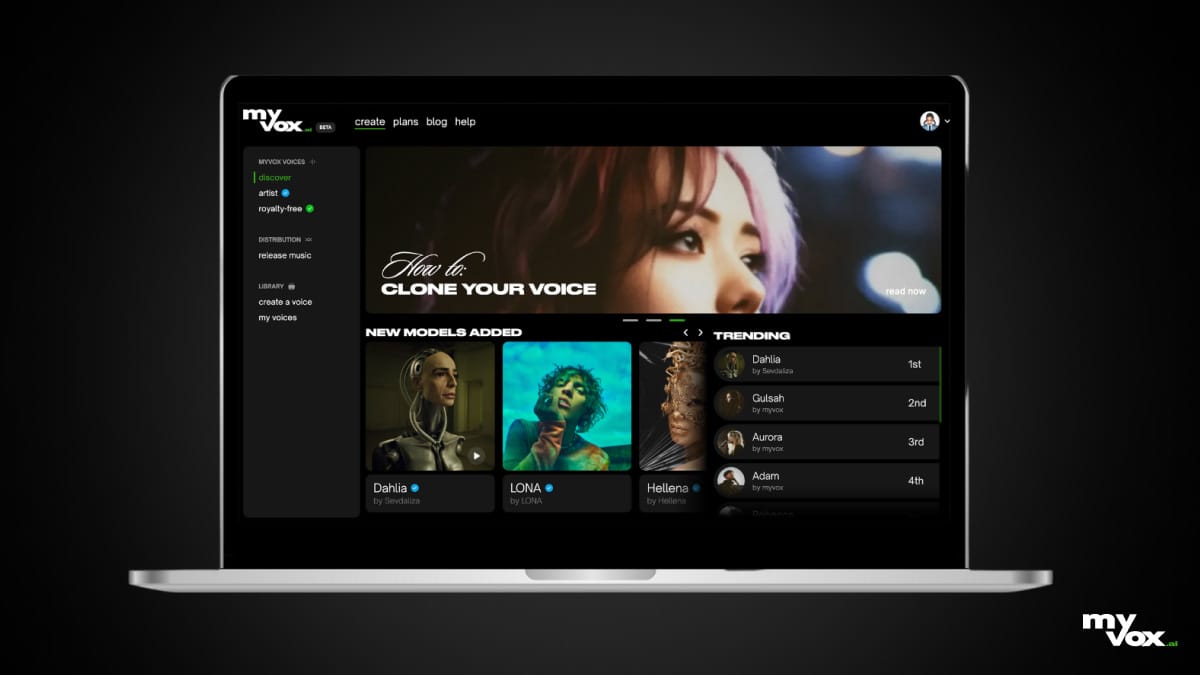Open royalty-free voices in sidebar
Screen dimensions: 1200x675
(x=280, y=209)
